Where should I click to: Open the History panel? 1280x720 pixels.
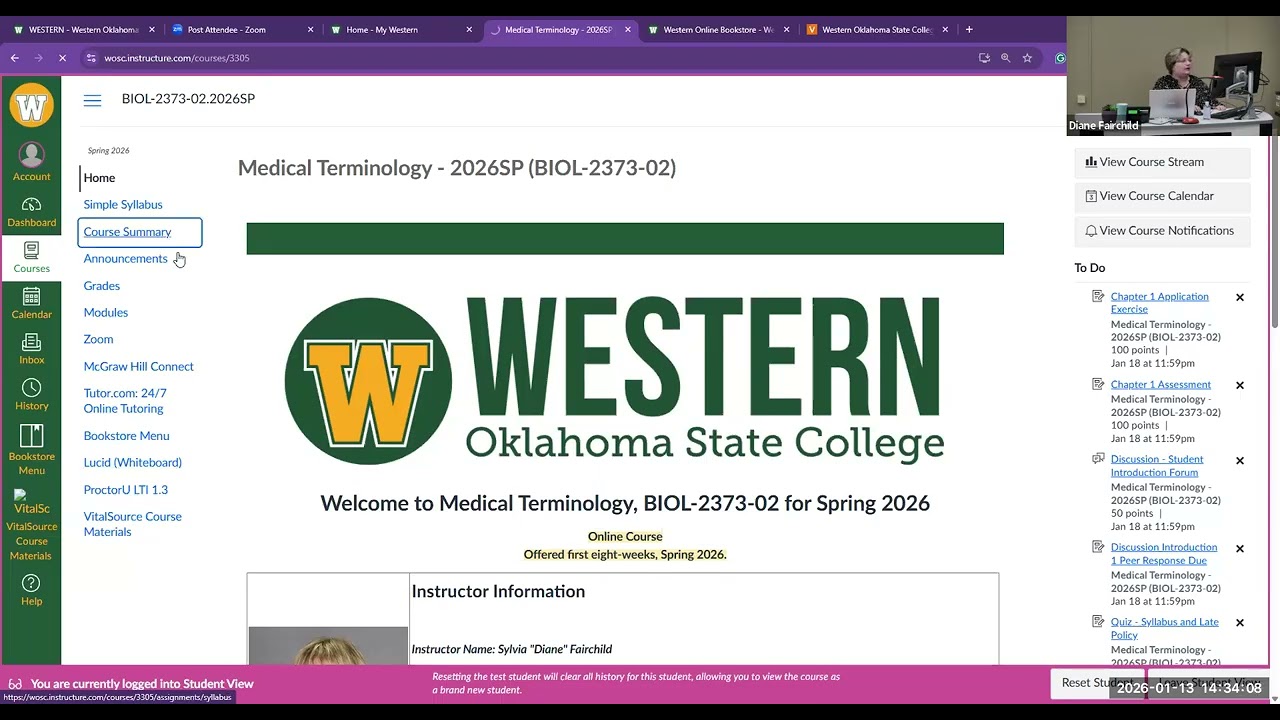[x=31, y=395]
